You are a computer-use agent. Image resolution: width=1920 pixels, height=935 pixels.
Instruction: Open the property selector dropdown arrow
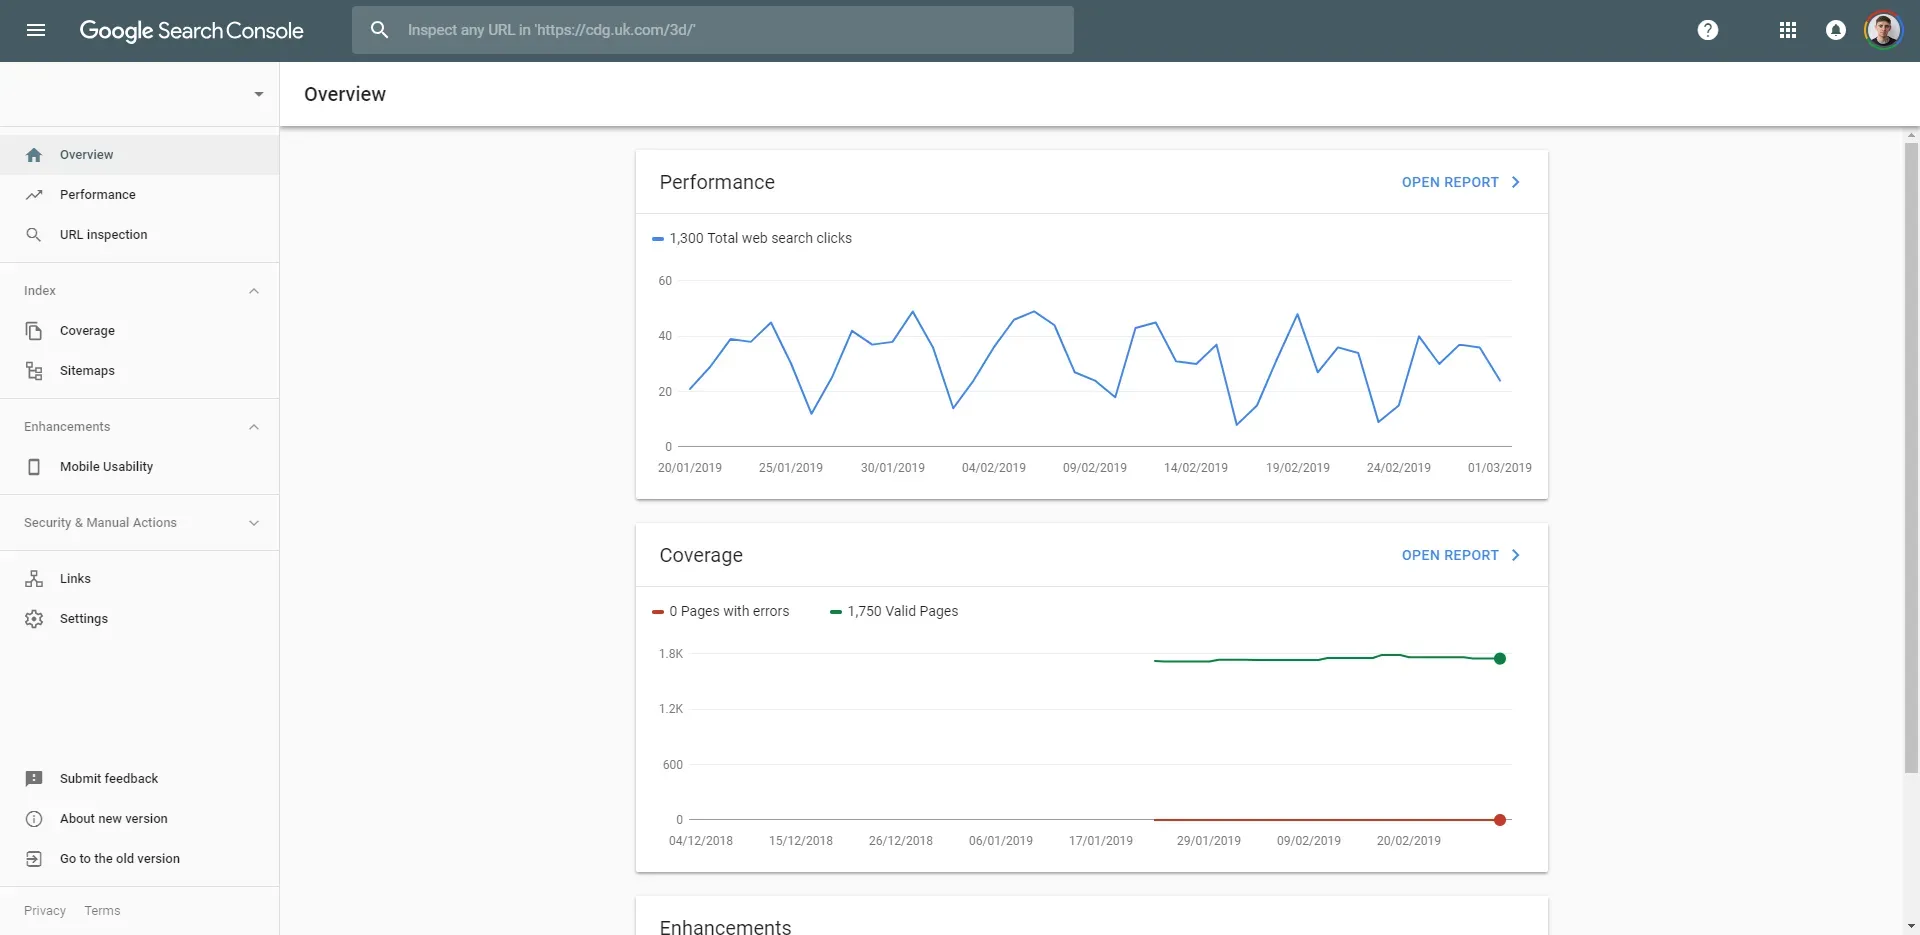[259, 94]
